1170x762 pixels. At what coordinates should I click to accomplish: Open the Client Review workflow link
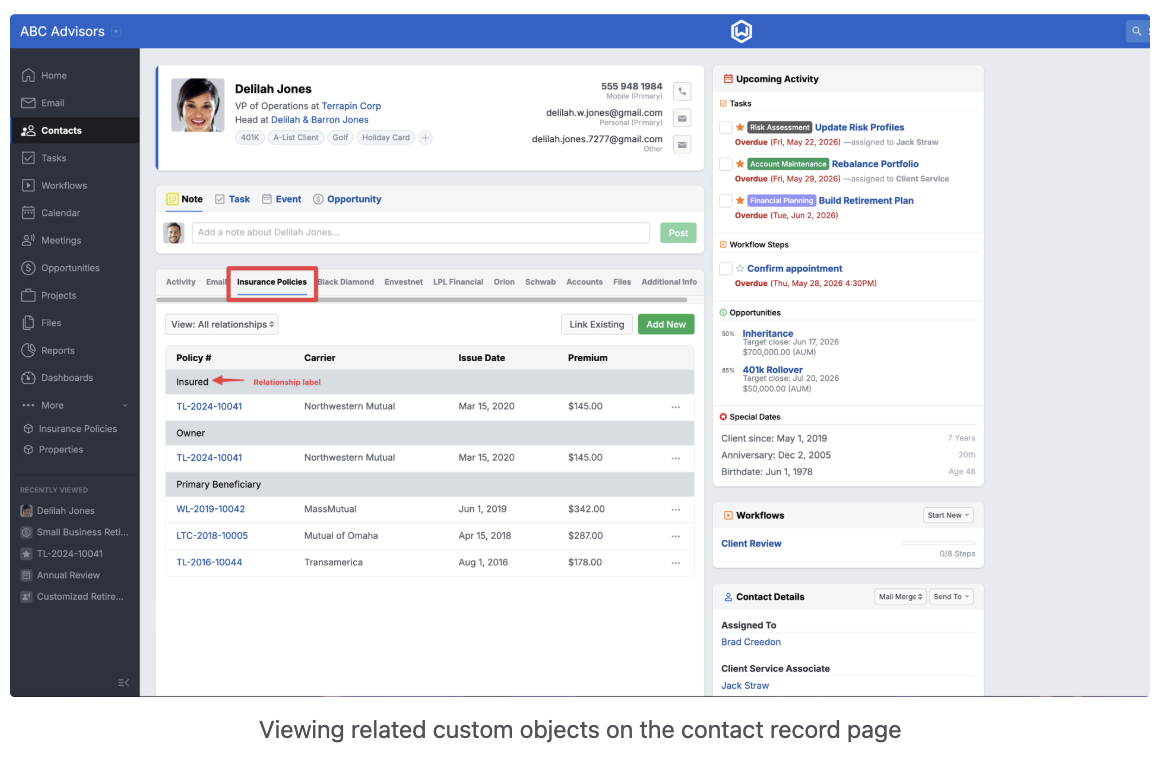[x=751, y=544]
